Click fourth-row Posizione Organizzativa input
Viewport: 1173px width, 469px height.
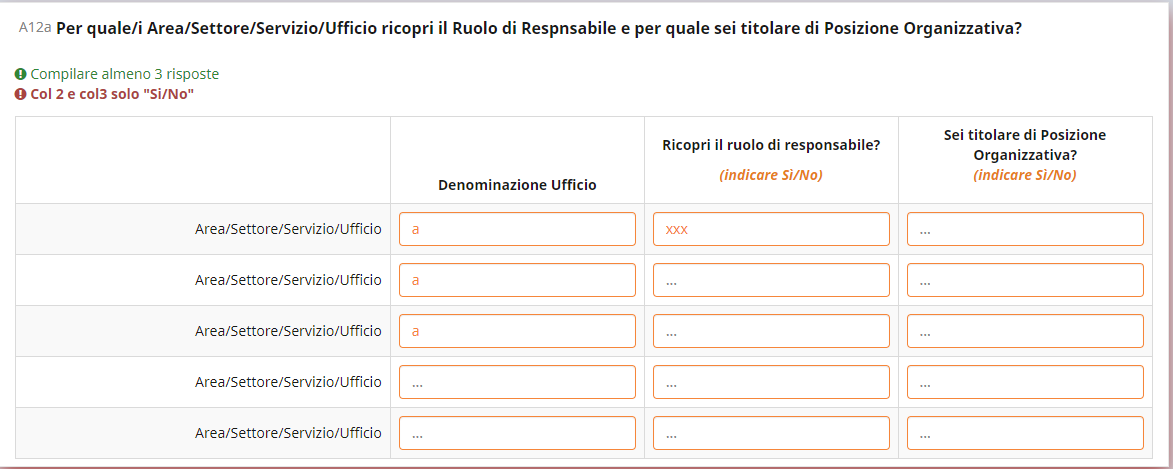point(1025,382)
